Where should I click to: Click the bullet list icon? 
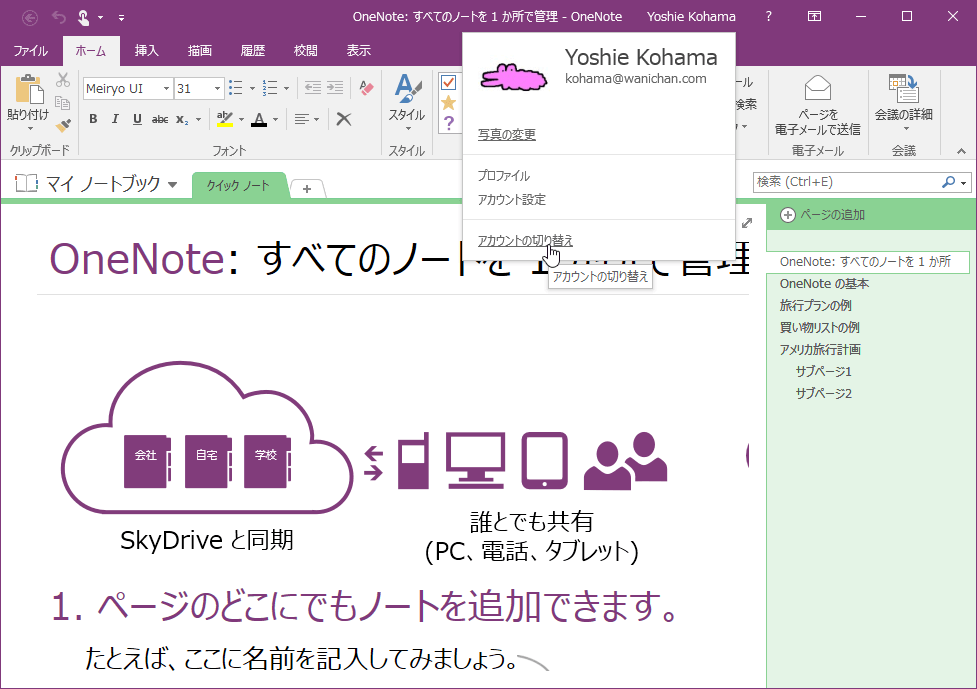coord(236,88)
